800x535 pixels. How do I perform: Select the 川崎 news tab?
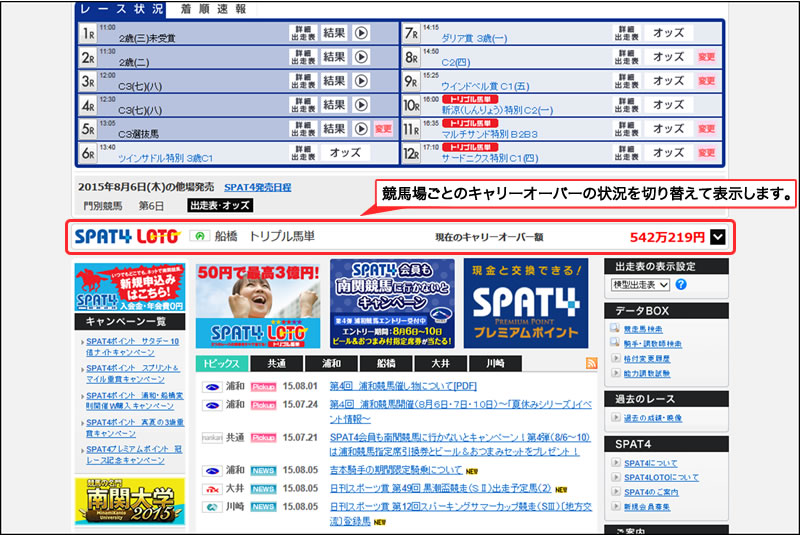pyautogui.click(x=495, y=364)
